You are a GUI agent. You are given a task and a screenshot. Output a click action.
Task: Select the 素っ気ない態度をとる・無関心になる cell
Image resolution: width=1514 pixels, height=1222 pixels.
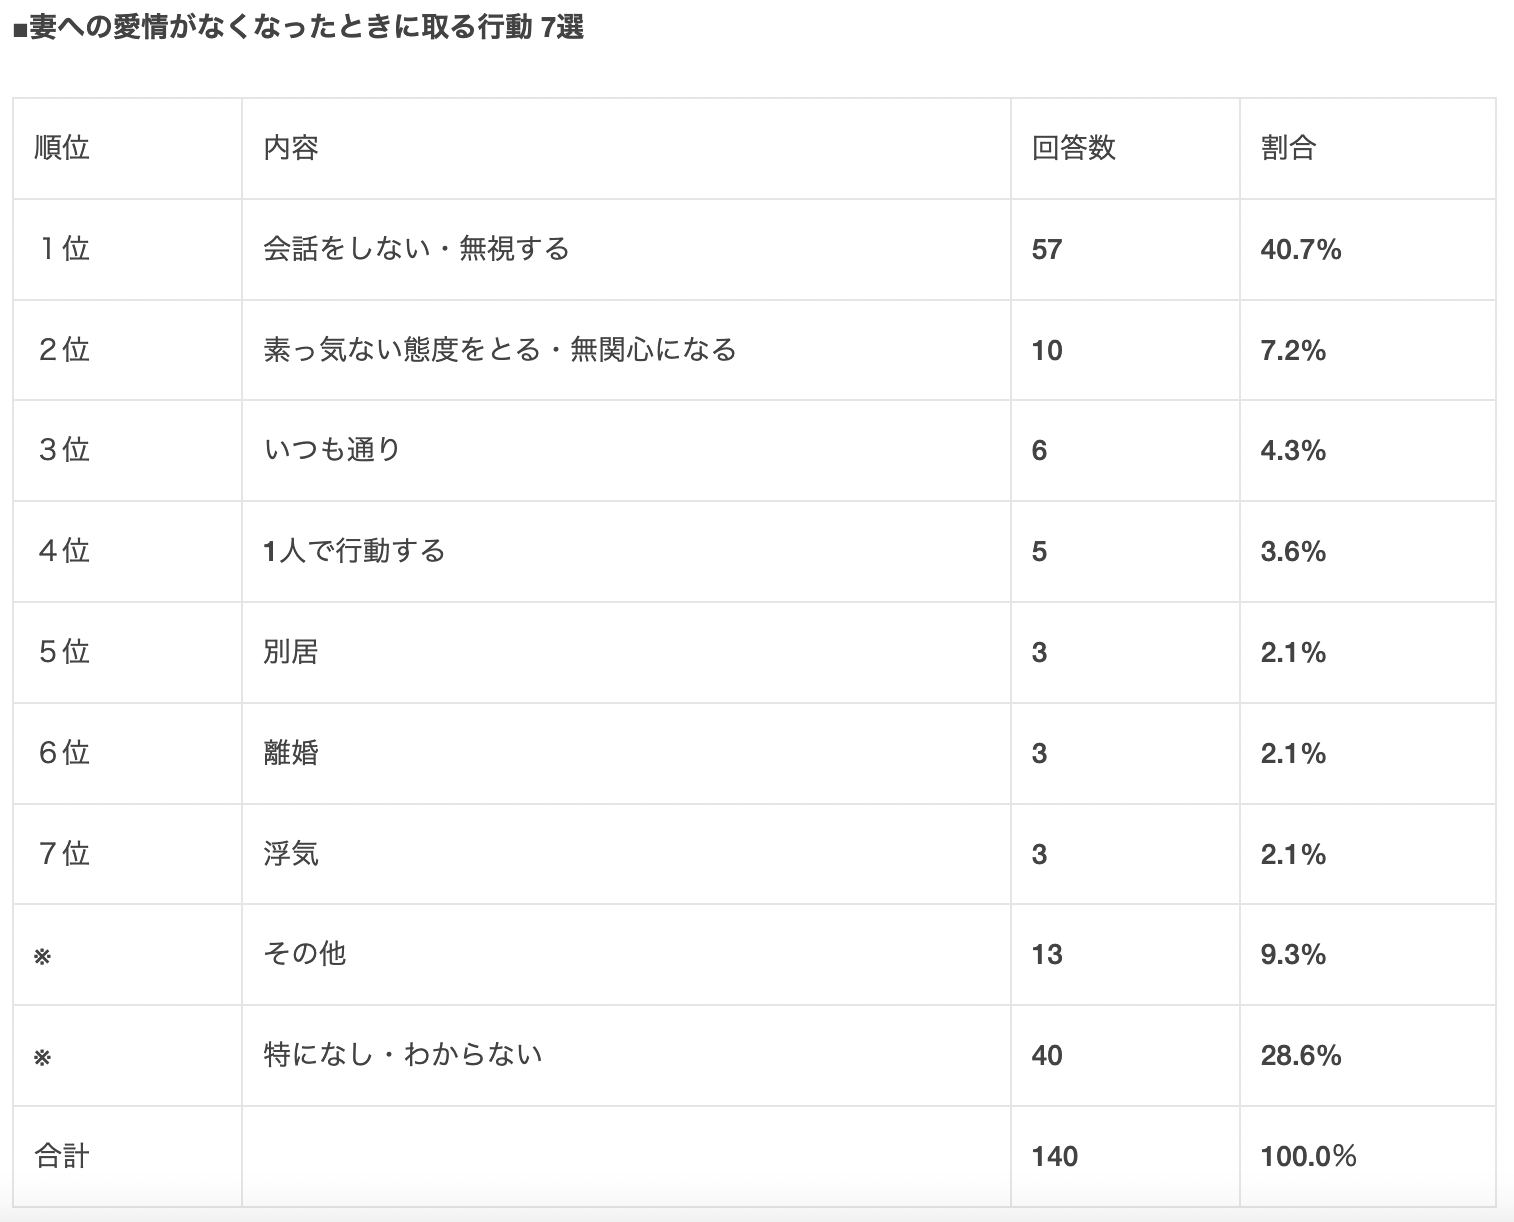(500, 350)
